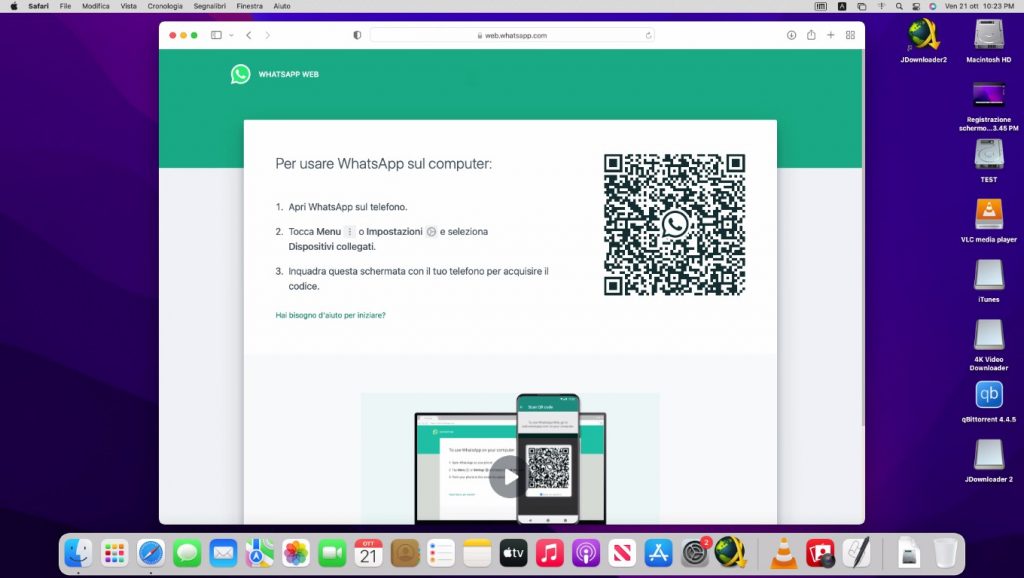Click the Safari back arrow
The height and width of the screenshot is (578, 1024).
pyautogui.click(x=249, y=35)
